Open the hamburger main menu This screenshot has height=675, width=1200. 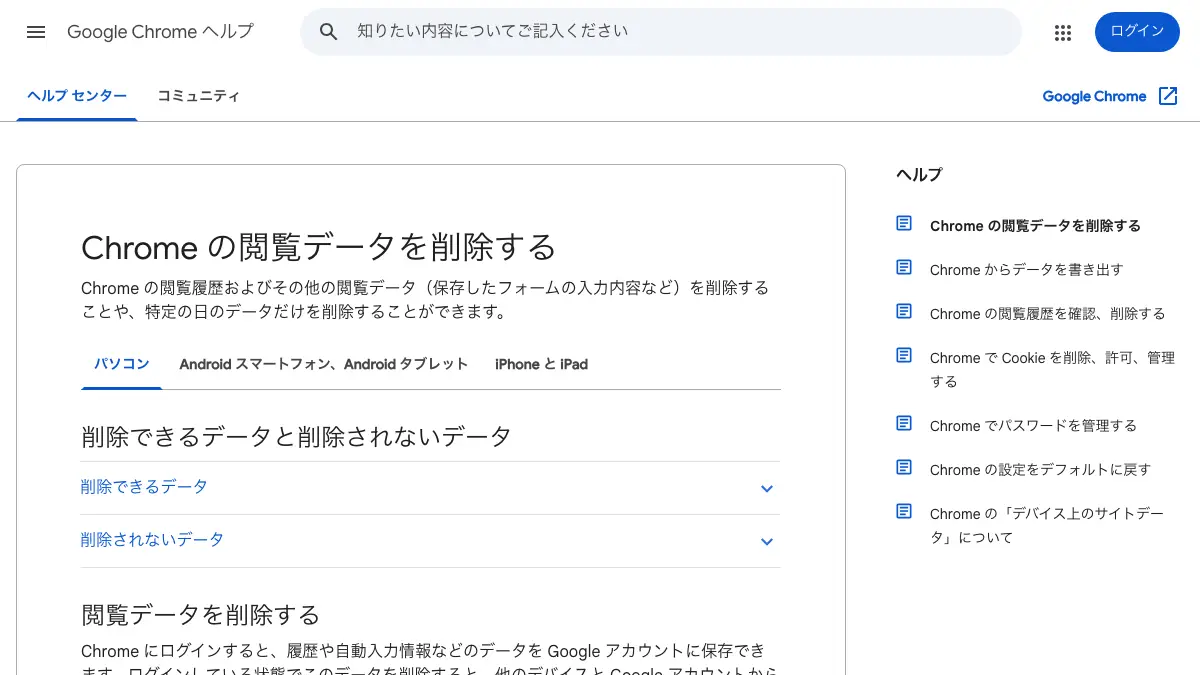click(36, 32)
